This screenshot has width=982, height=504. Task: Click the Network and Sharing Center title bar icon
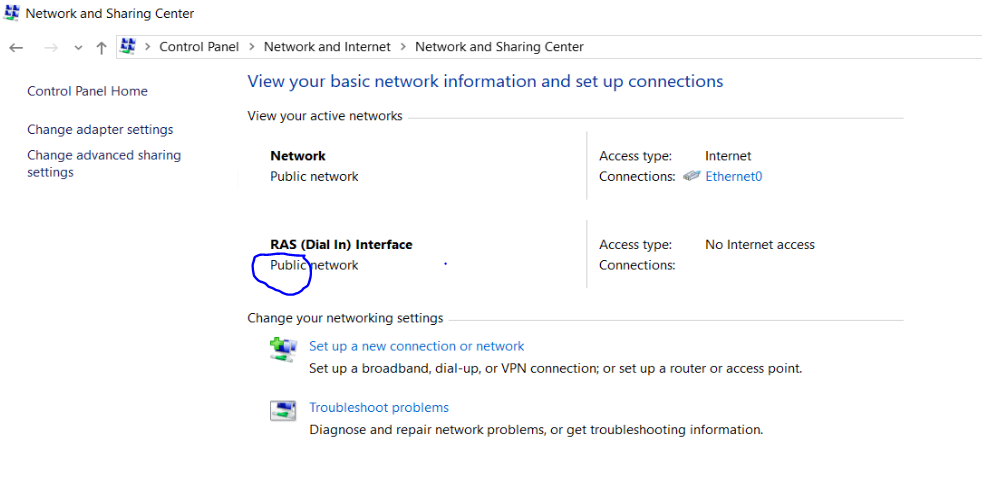point(11,13)
